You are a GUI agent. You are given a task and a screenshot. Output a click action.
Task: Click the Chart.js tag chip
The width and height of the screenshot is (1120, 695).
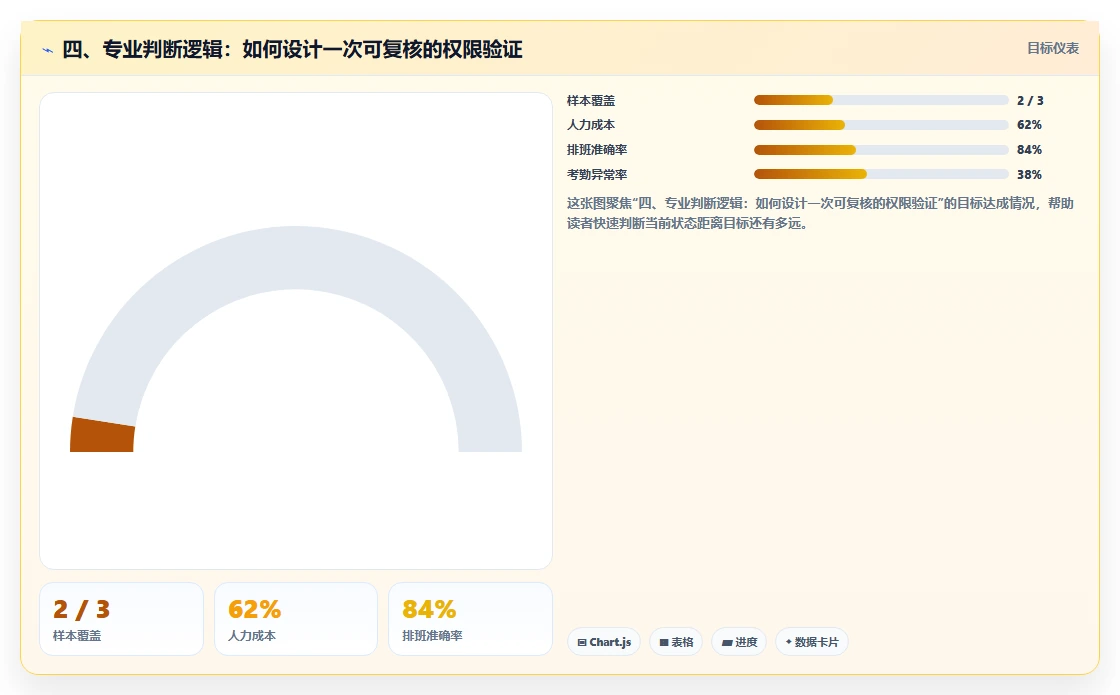point(604,642)
